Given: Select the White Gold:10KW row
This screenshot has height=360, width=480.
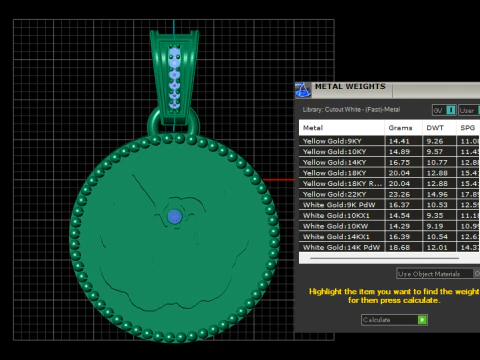Looking at the screenshot, I should [389, 226].
